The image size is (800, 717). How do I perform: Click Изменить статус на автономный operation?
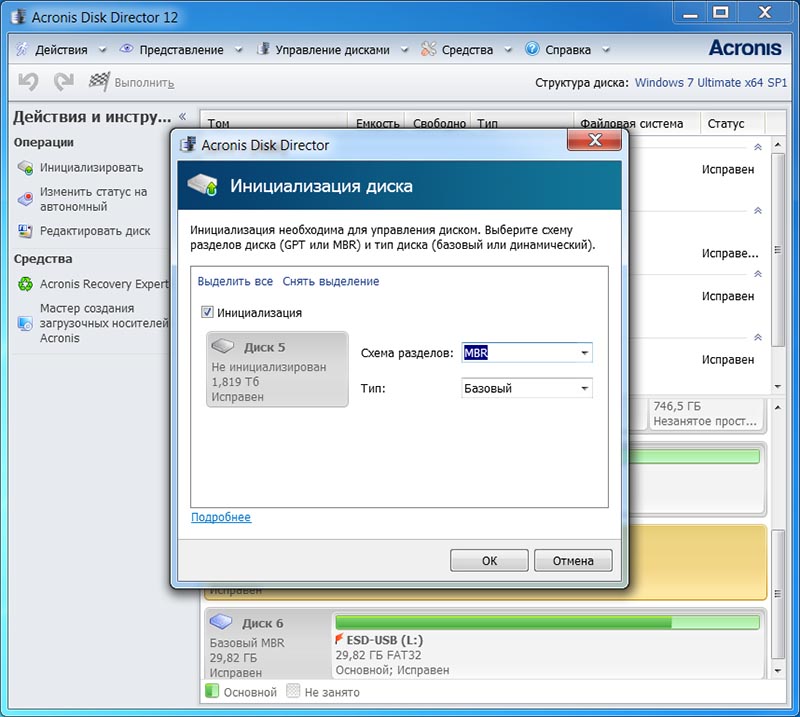pos(93,199)
